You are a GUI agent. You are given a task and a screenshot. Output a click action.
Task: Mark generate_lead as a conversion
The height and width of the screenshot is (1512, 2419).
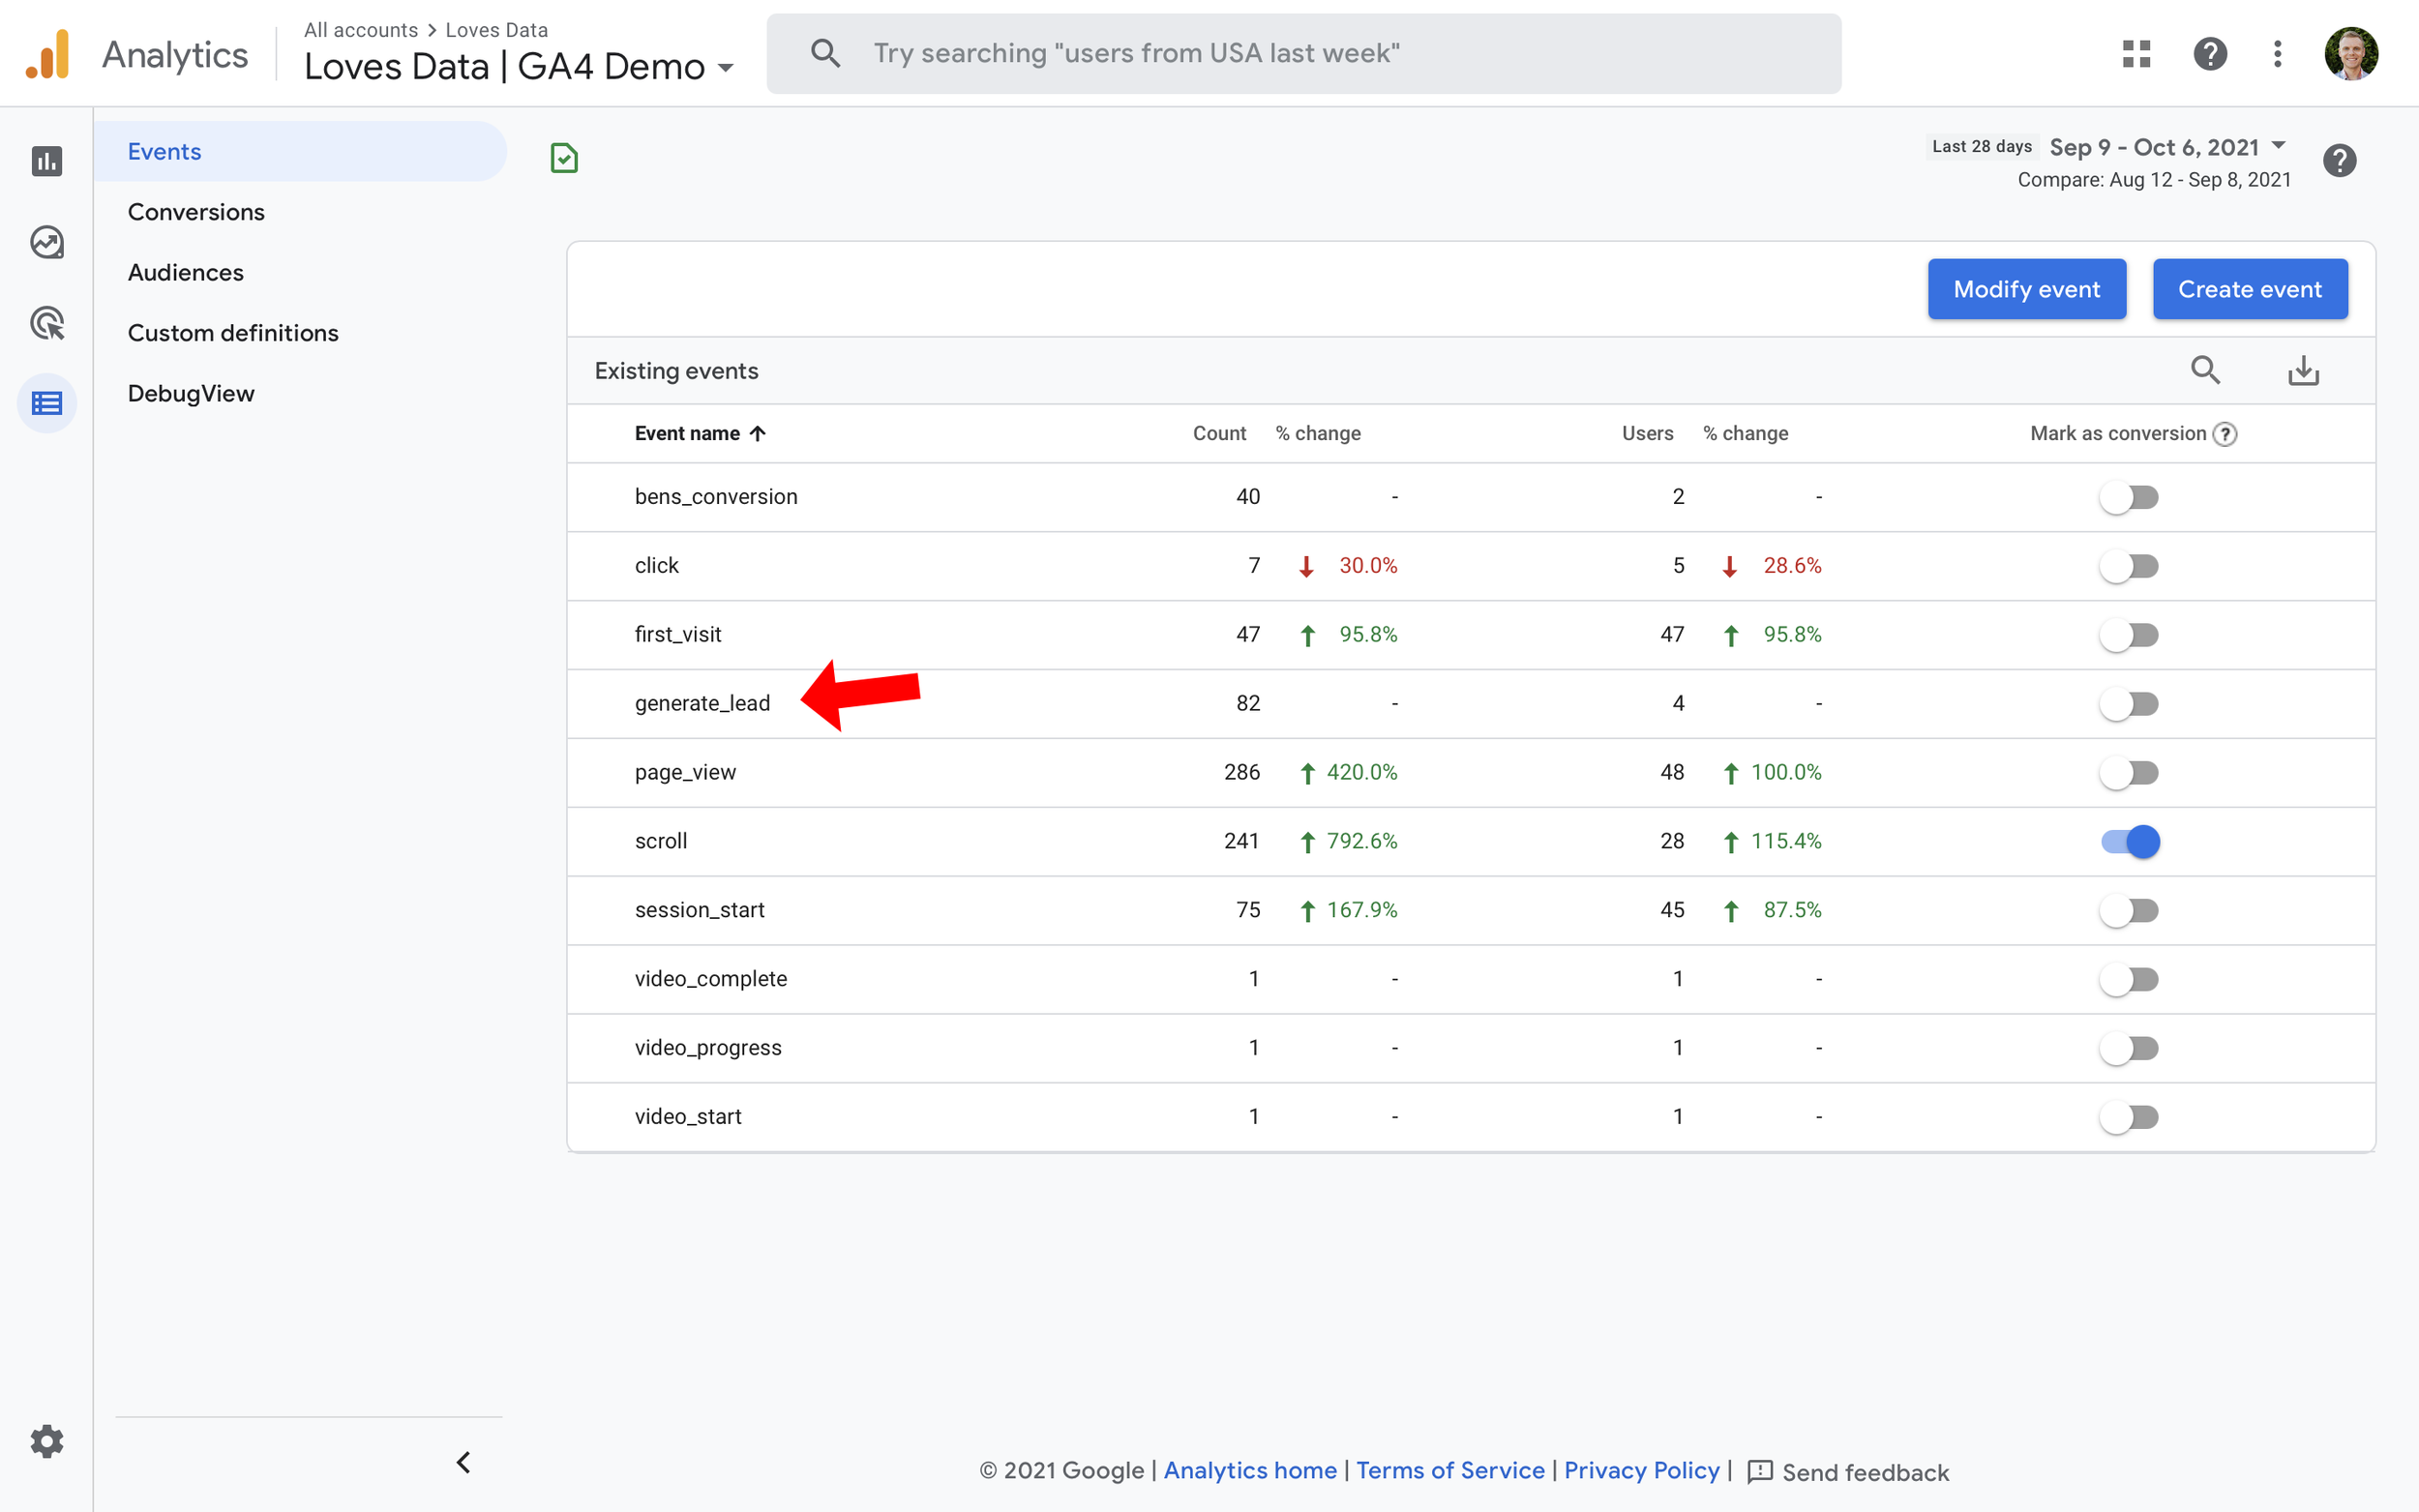(2131, 703)
